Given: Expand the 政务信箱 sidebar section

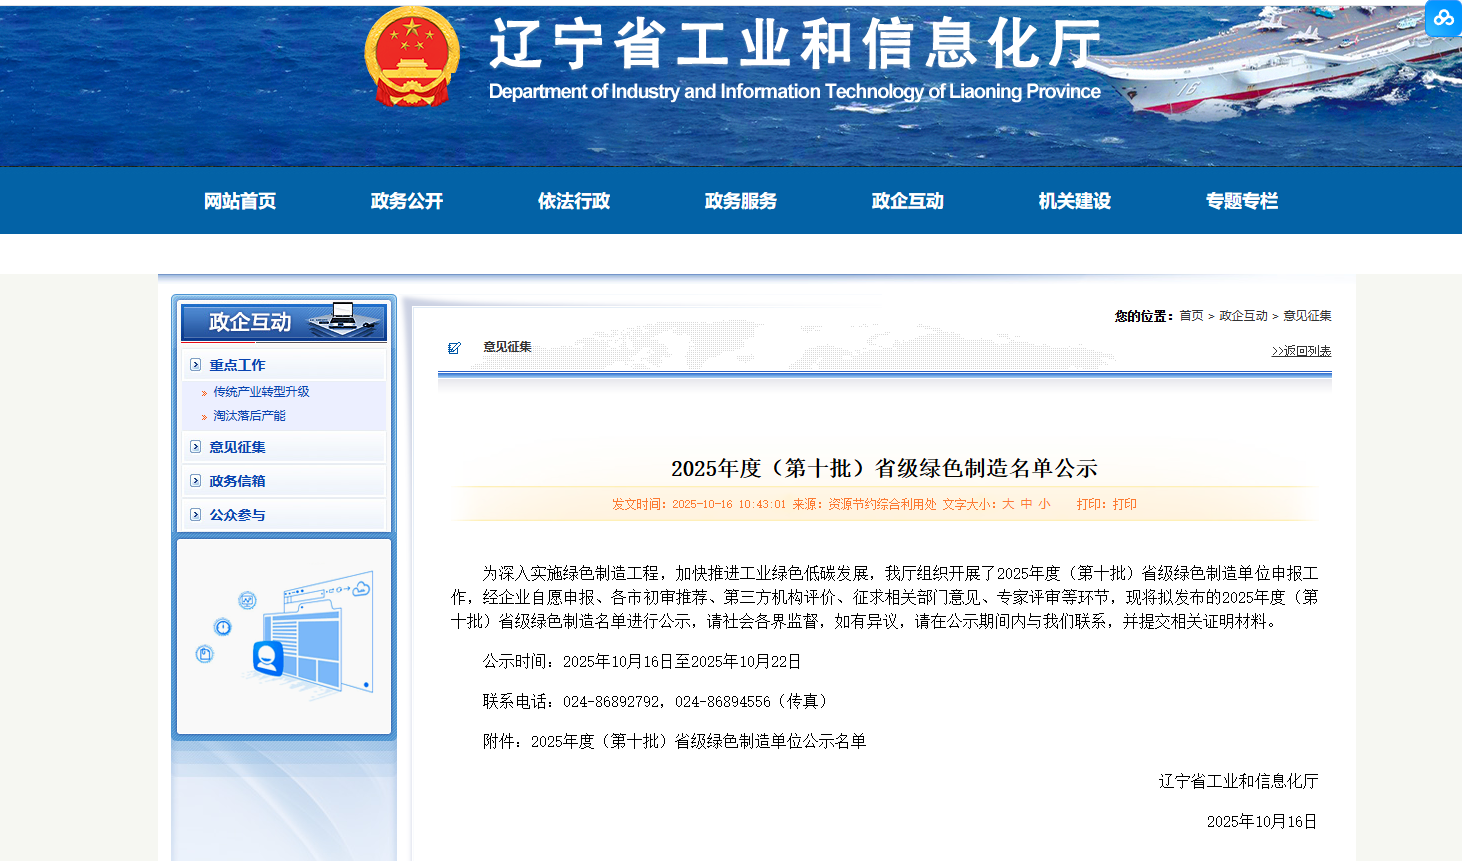Looking at the screenshot, I should [237, 481].
